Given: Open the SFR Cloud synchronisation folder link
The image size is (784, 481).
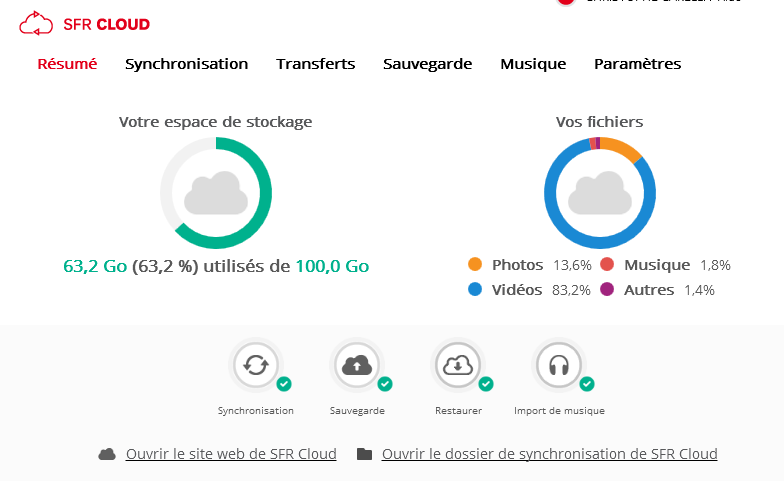Looking at the screenshot, I should [x=549, y=454].
